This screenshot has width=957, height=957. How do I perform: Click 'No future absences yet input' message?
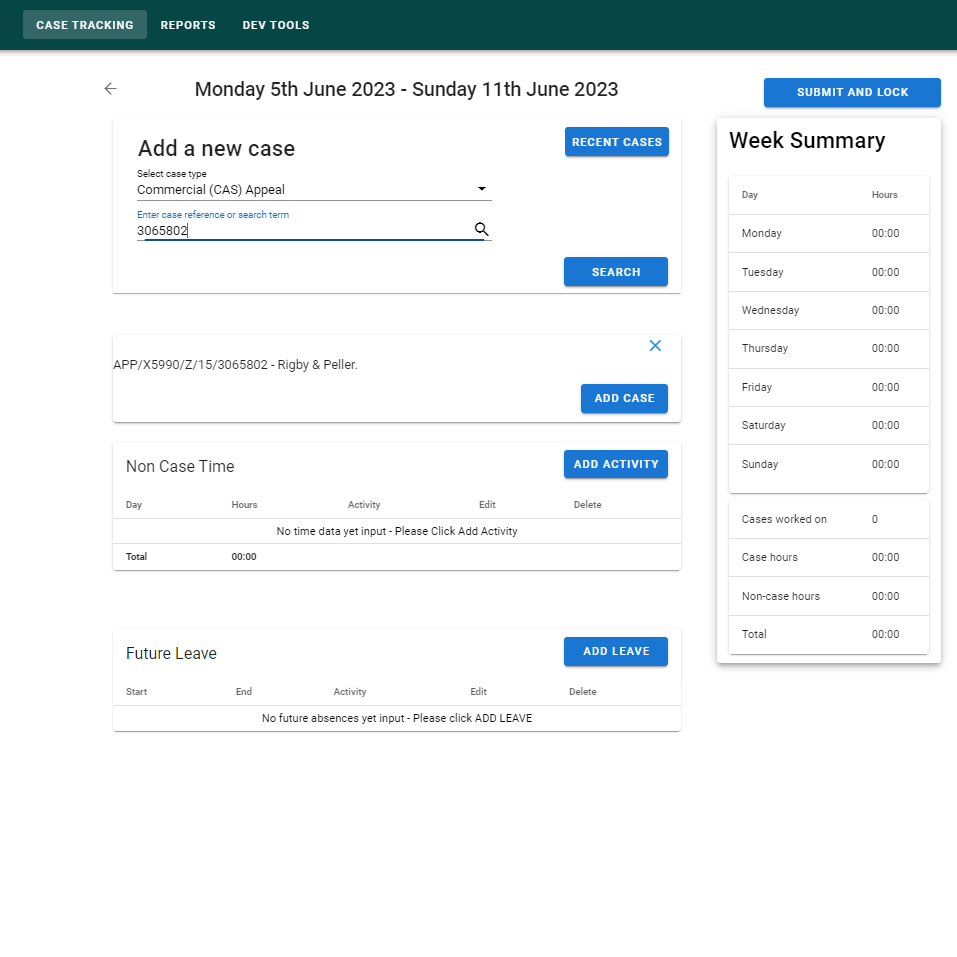[x=397, y=718]
